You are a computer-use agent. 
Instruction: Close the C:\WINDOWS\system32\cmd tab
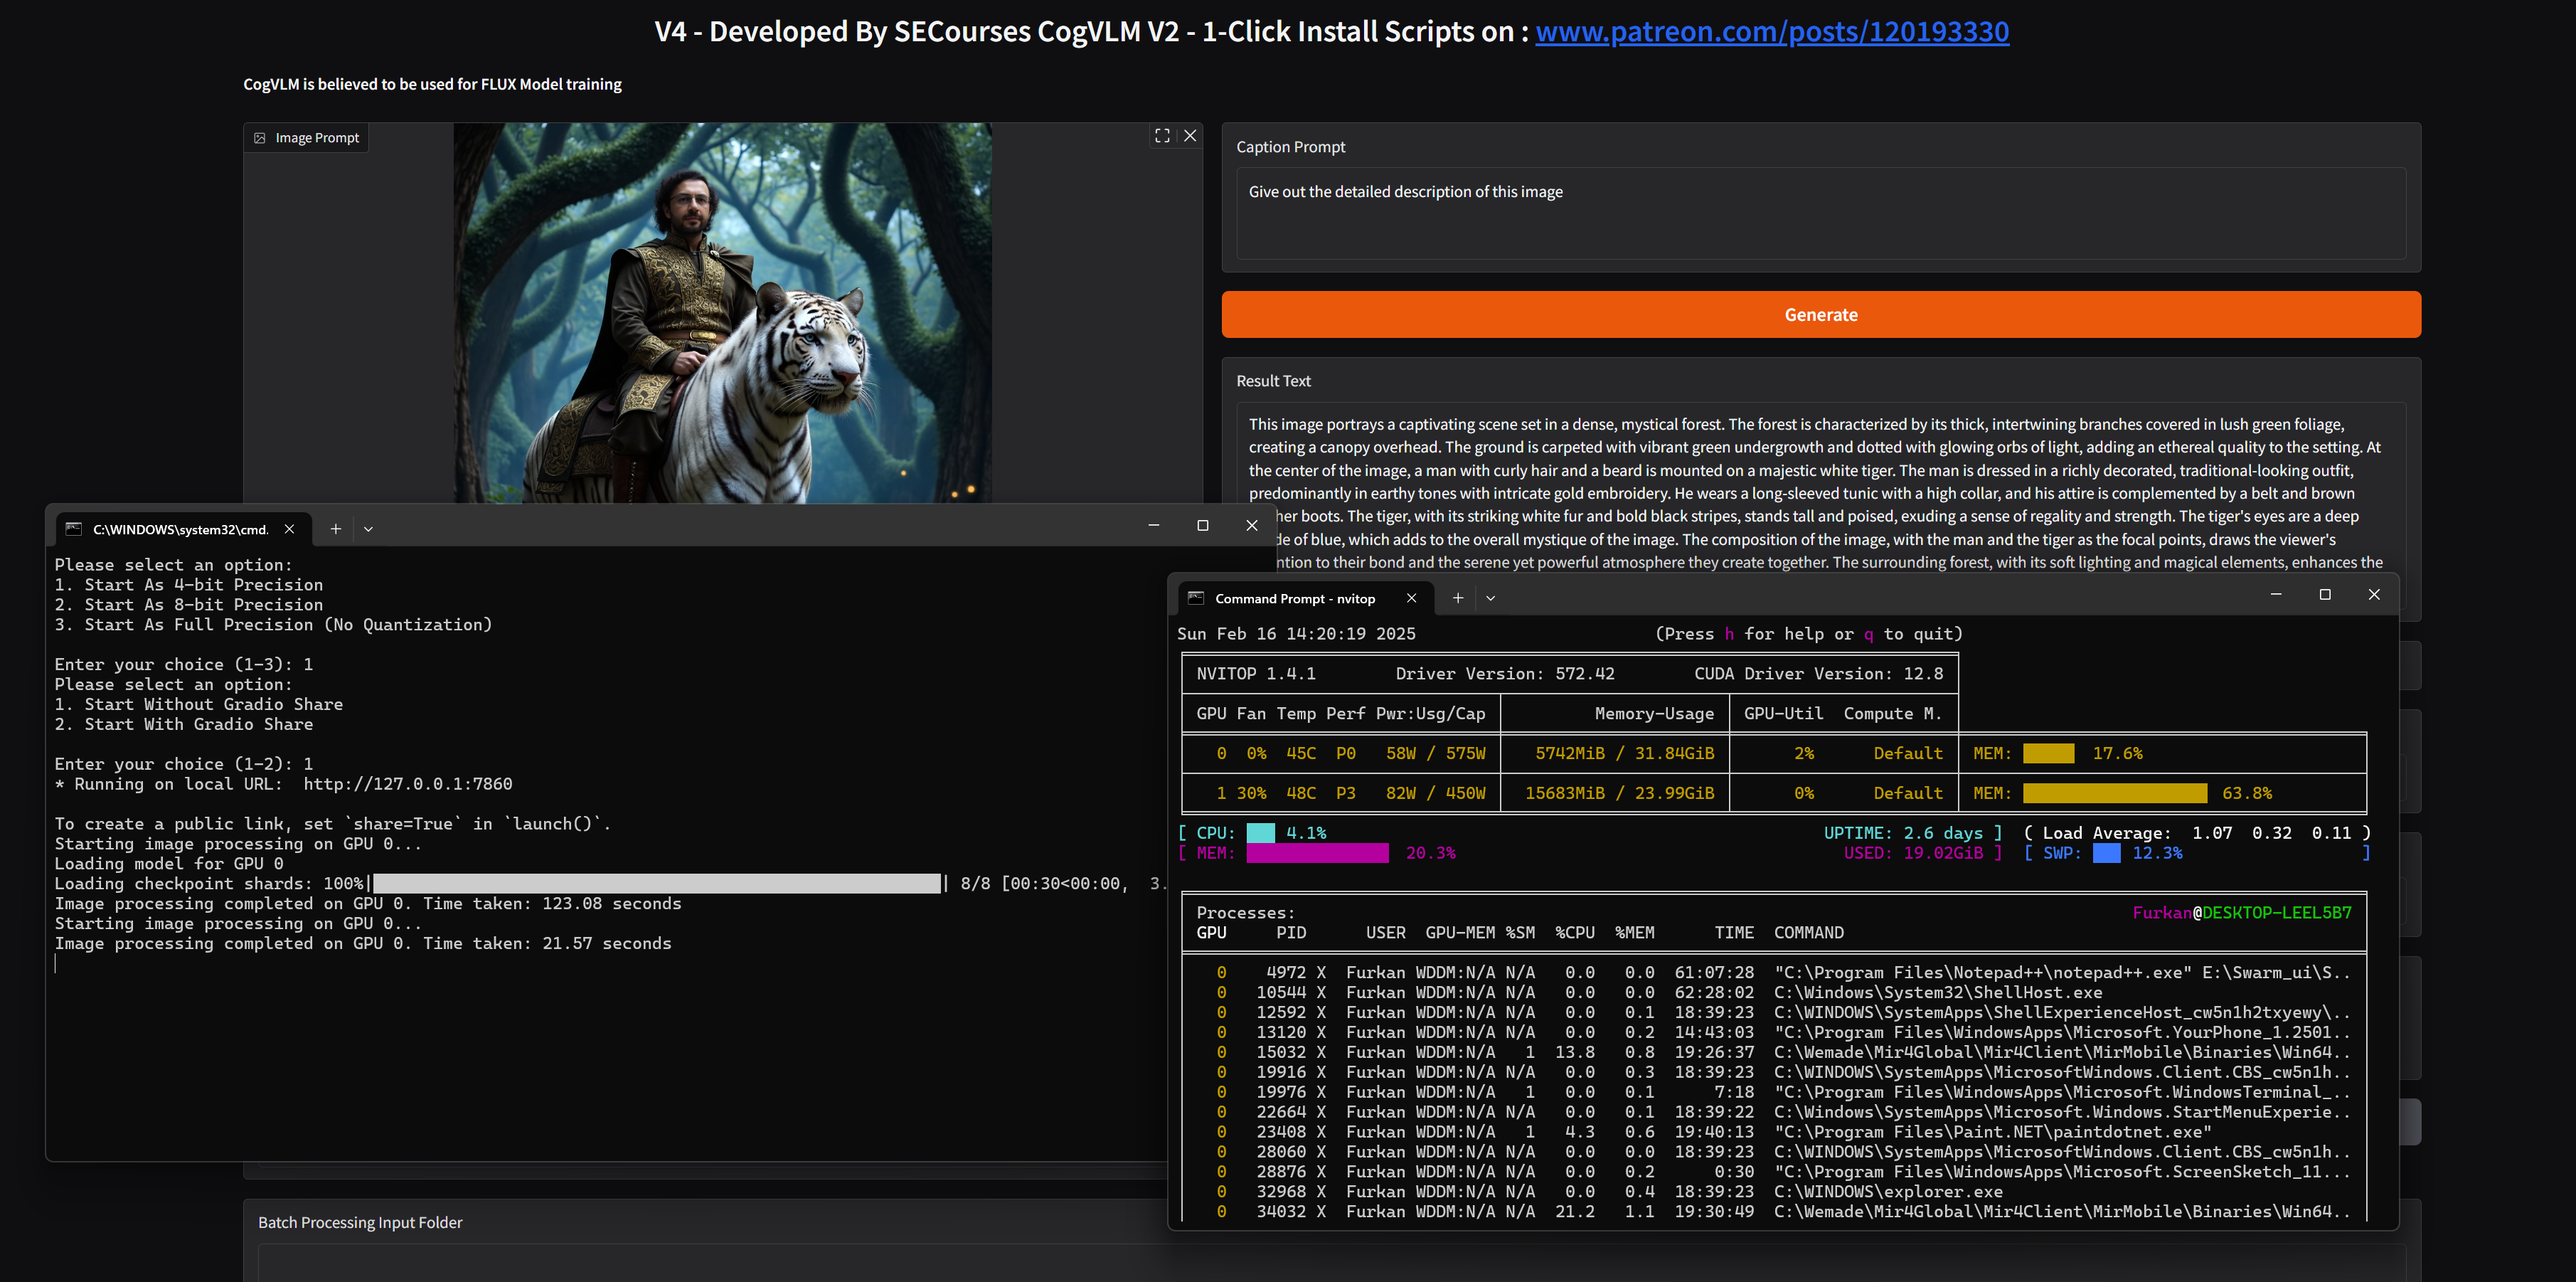click(289, 529)
